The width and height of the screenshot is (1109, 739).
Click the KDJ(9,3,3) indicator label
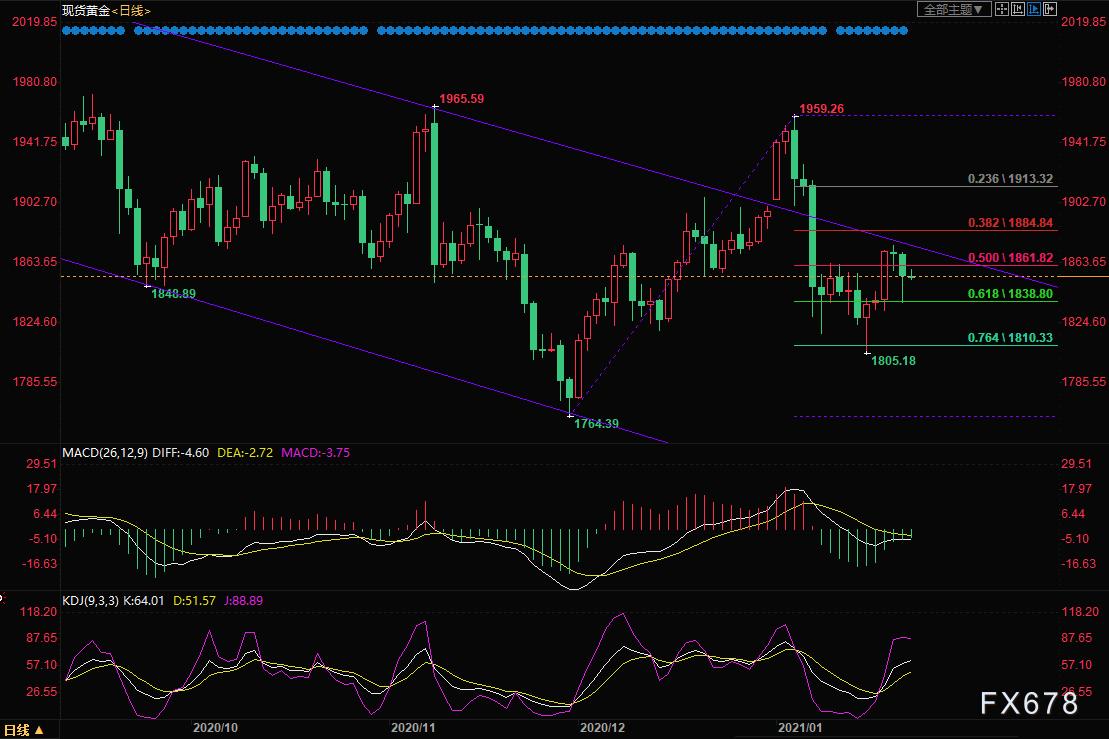click(x=91, y=600)
